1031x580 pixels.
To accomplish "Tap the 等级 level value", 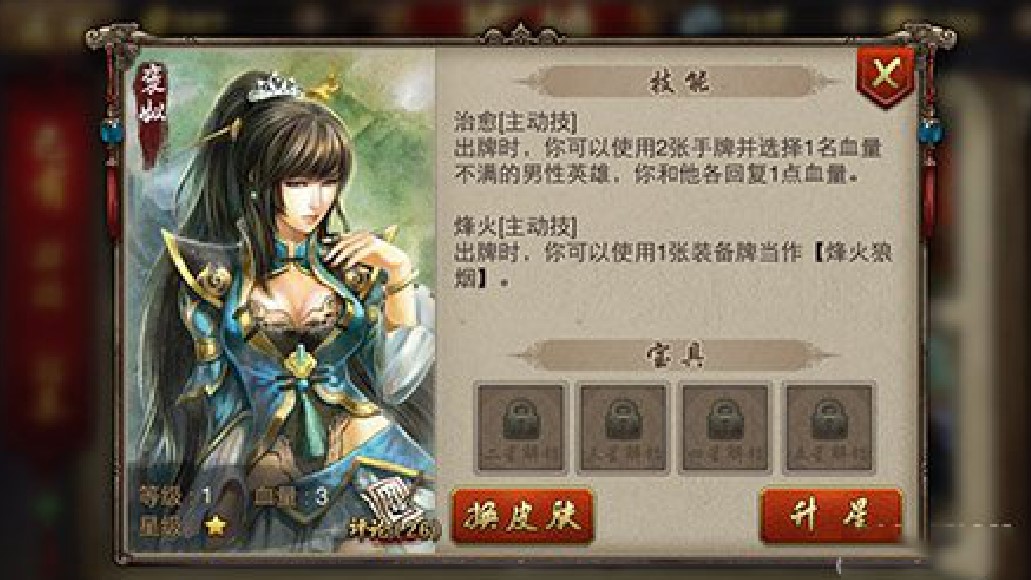I will pyautogui.click(x=206, y=496).
